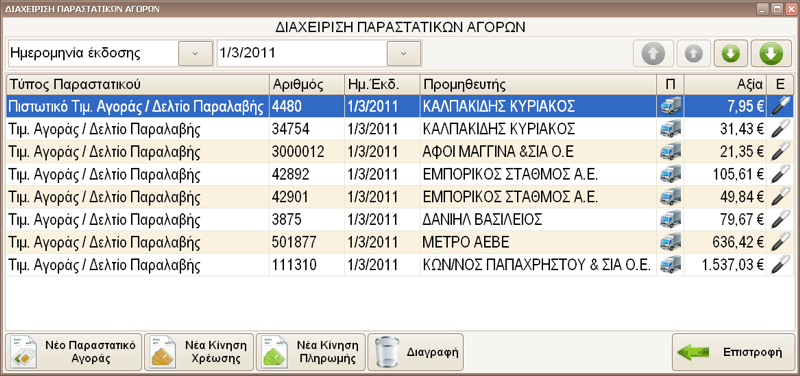Image resolution: width=800 pixels, height=376 pixels.
Task: Delete selection with Διαγραφή button
Action: (416, 352)
